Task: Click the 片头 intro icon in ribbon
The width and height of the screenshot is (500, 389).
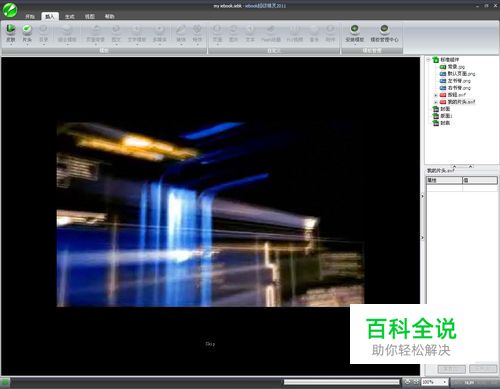Action: point(27,34)
